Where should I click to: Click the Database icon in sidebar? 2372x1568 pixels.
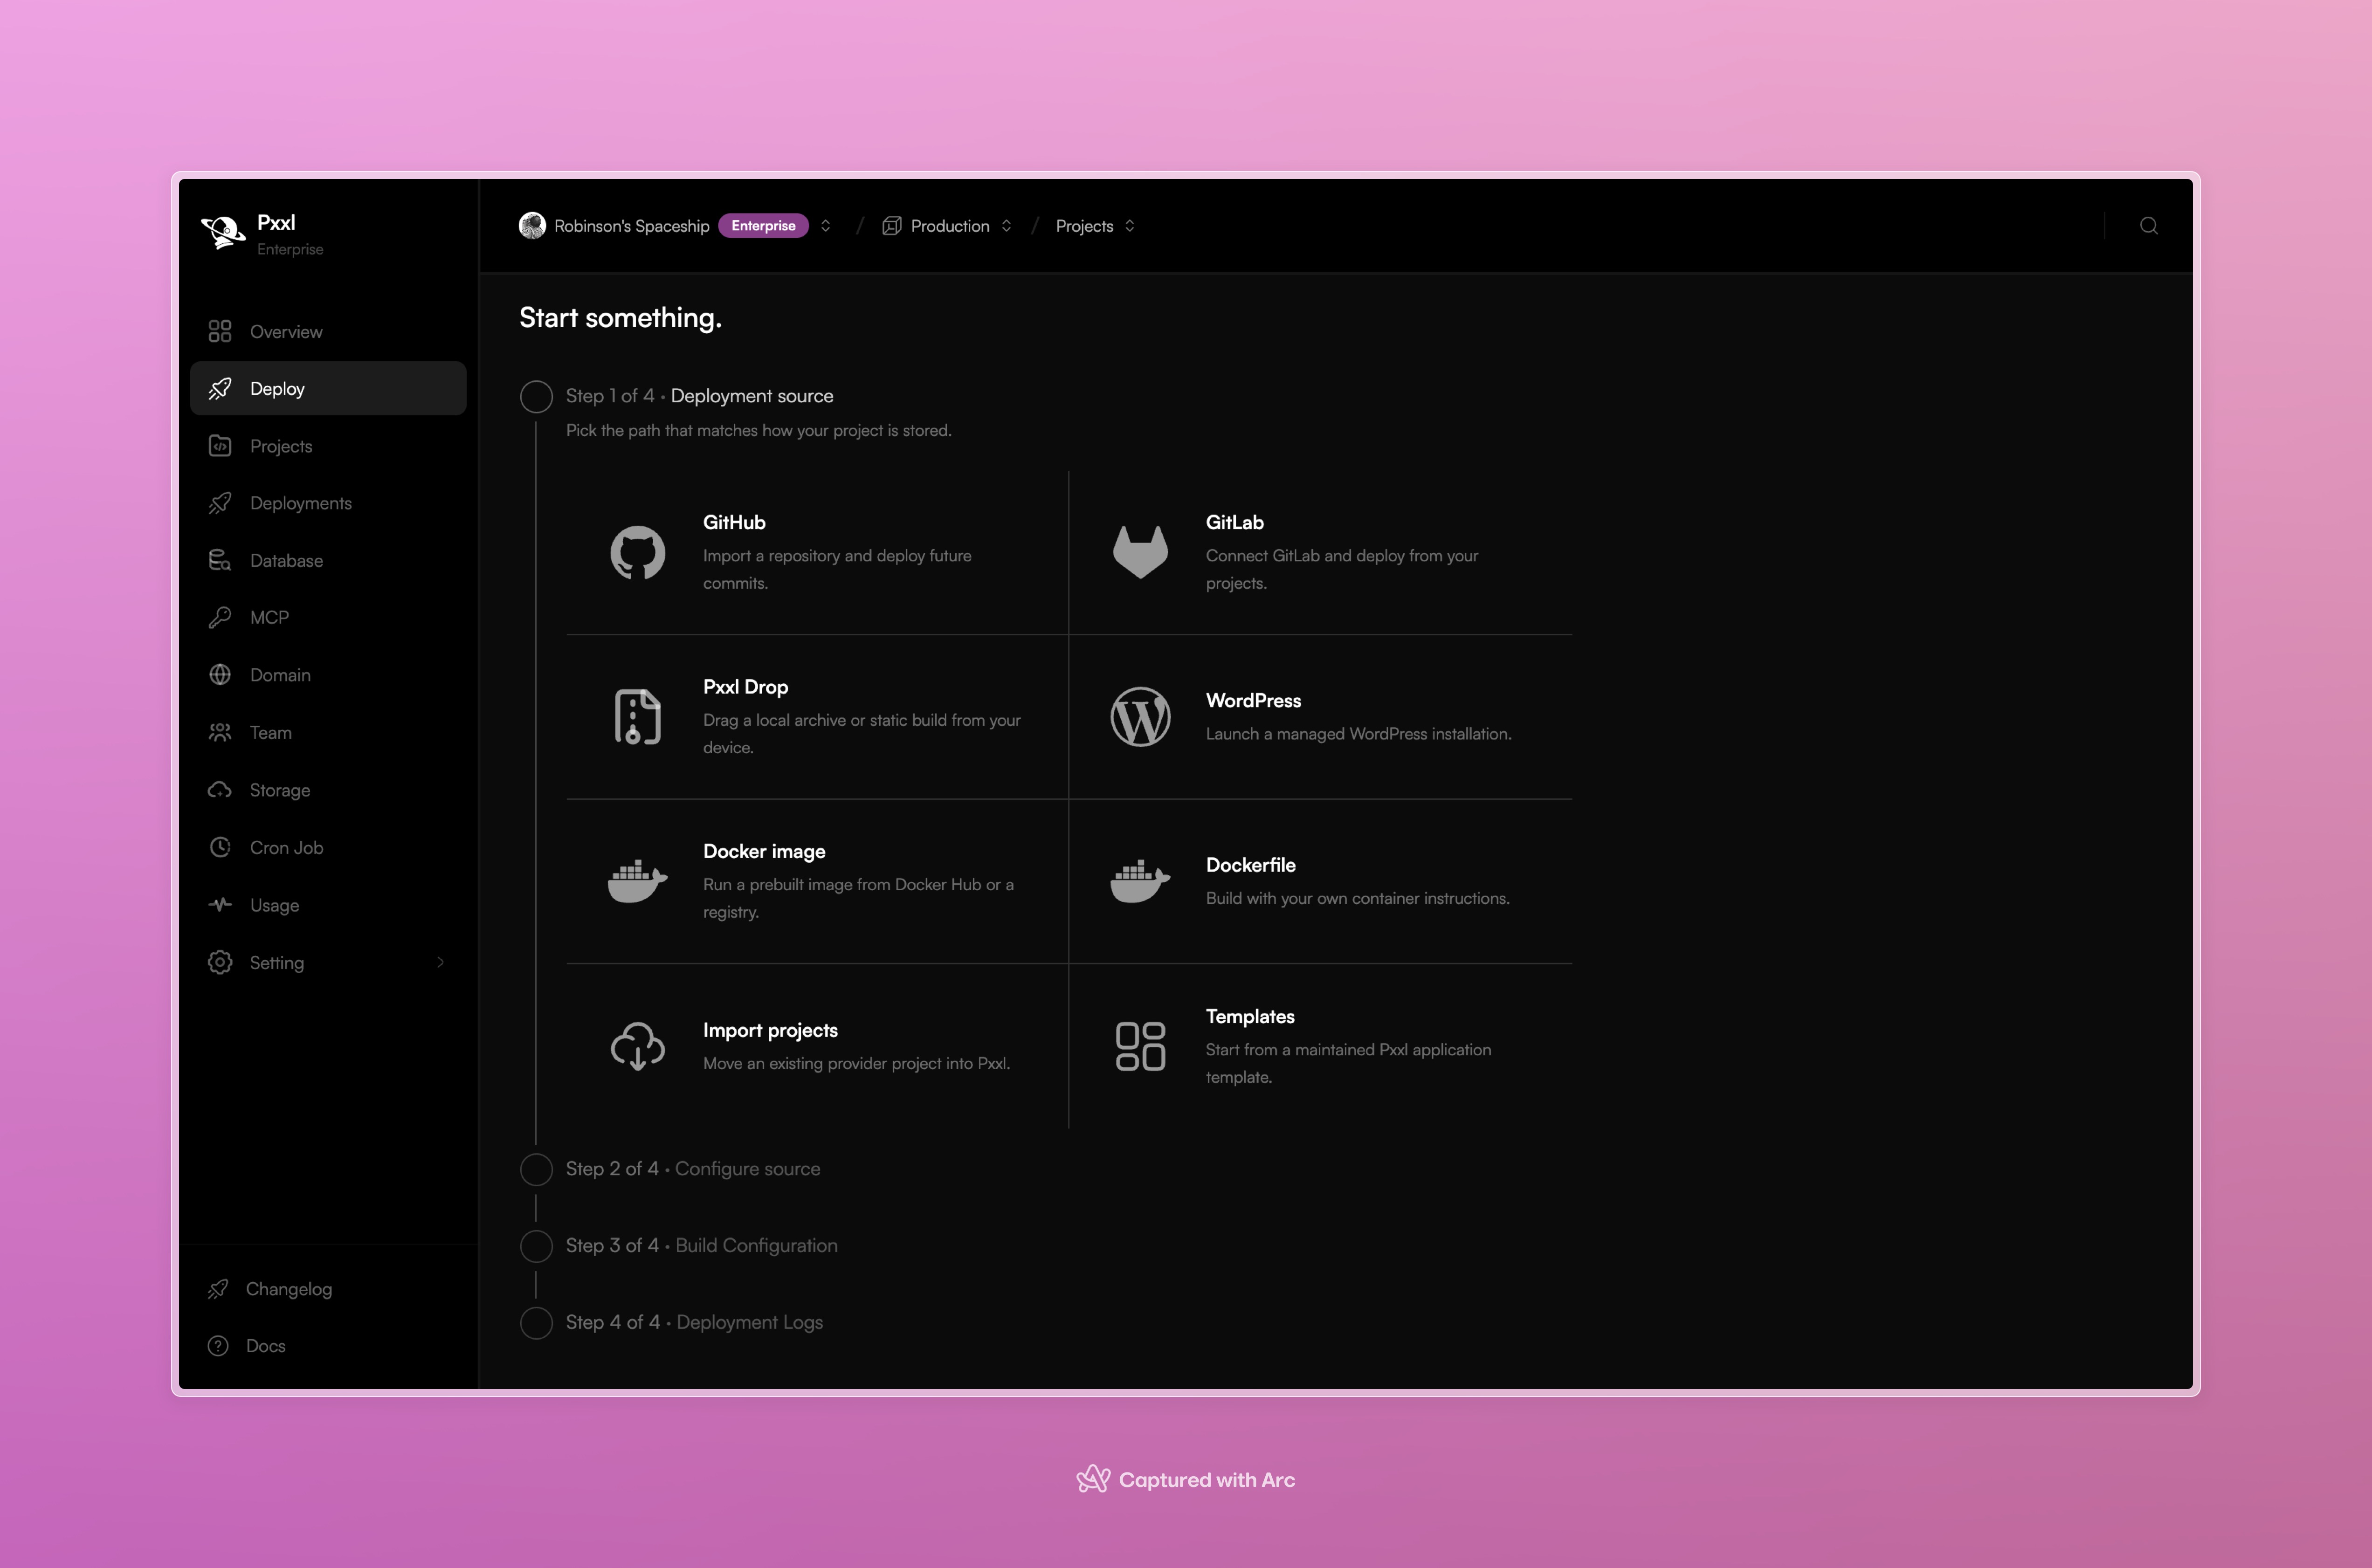tap(220, 560)
